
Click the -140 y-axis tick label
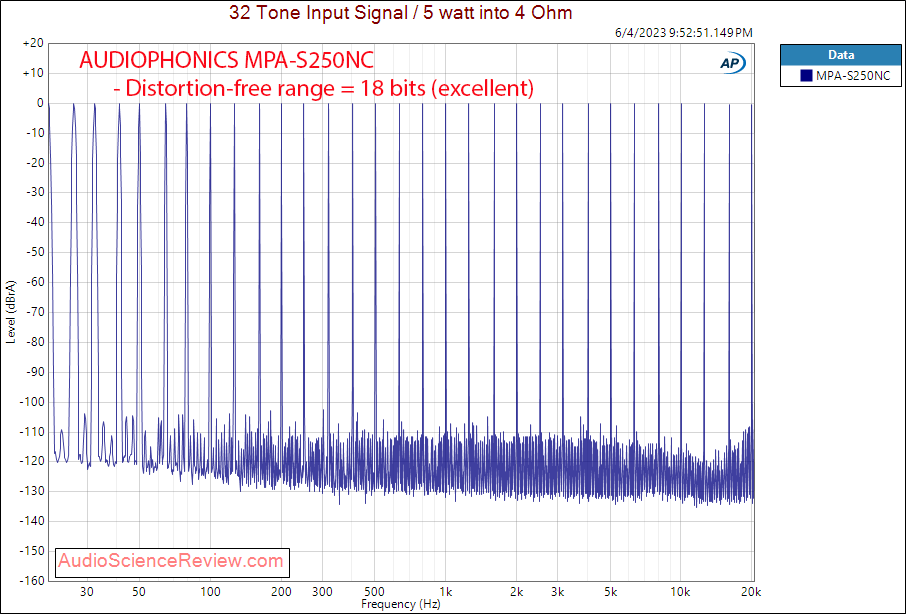32,522
